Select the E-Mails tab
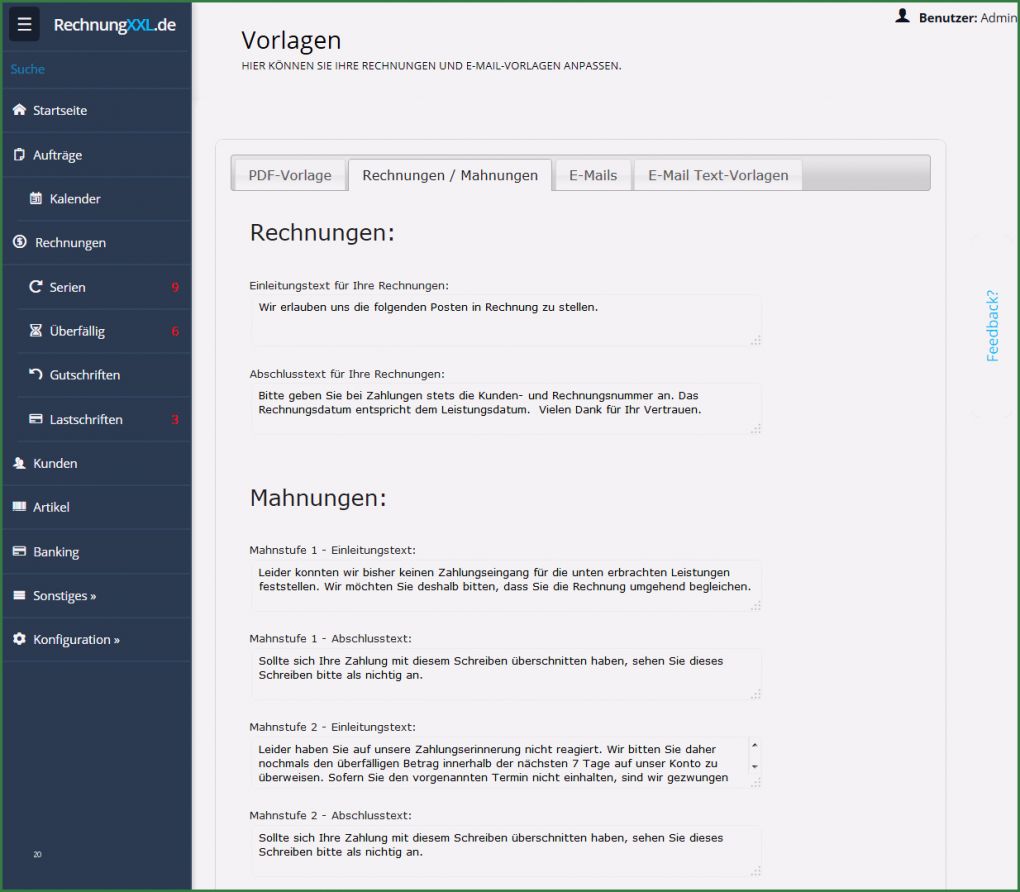 pos(593,175)
